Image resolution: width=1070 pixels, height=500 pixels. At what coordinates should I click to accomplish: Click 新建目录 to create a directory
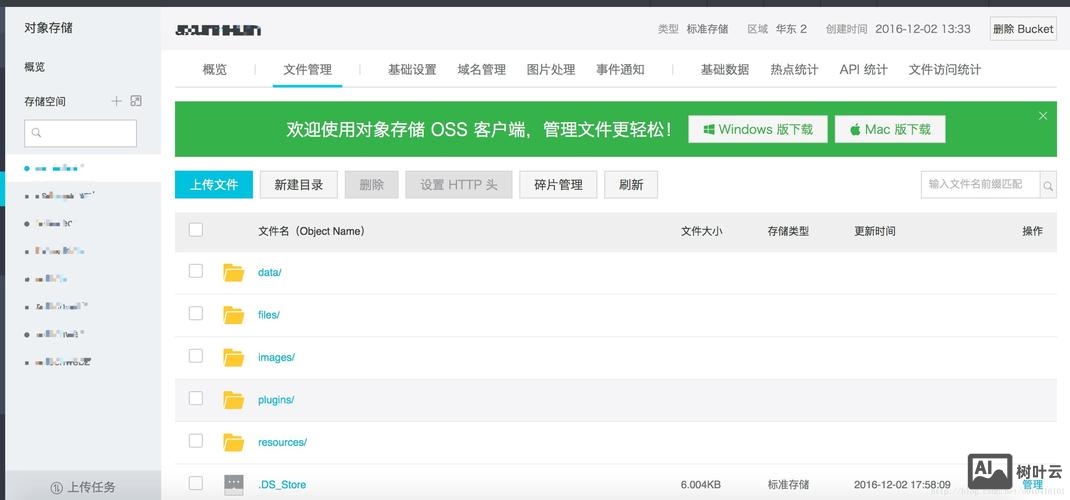pyautogui.click(x=299, y=184)
